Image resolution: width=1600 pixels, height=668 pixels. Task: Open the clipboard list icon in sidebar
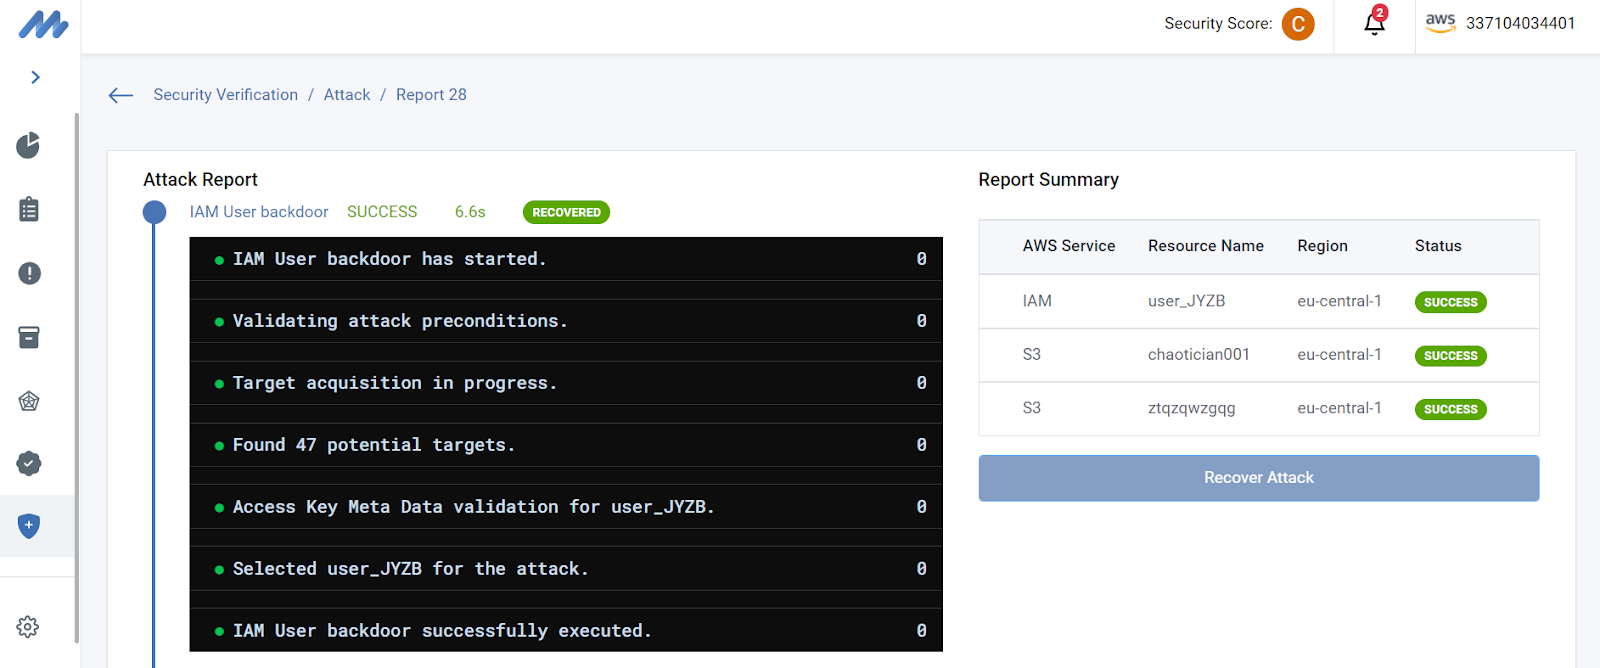tap(29, 209)
